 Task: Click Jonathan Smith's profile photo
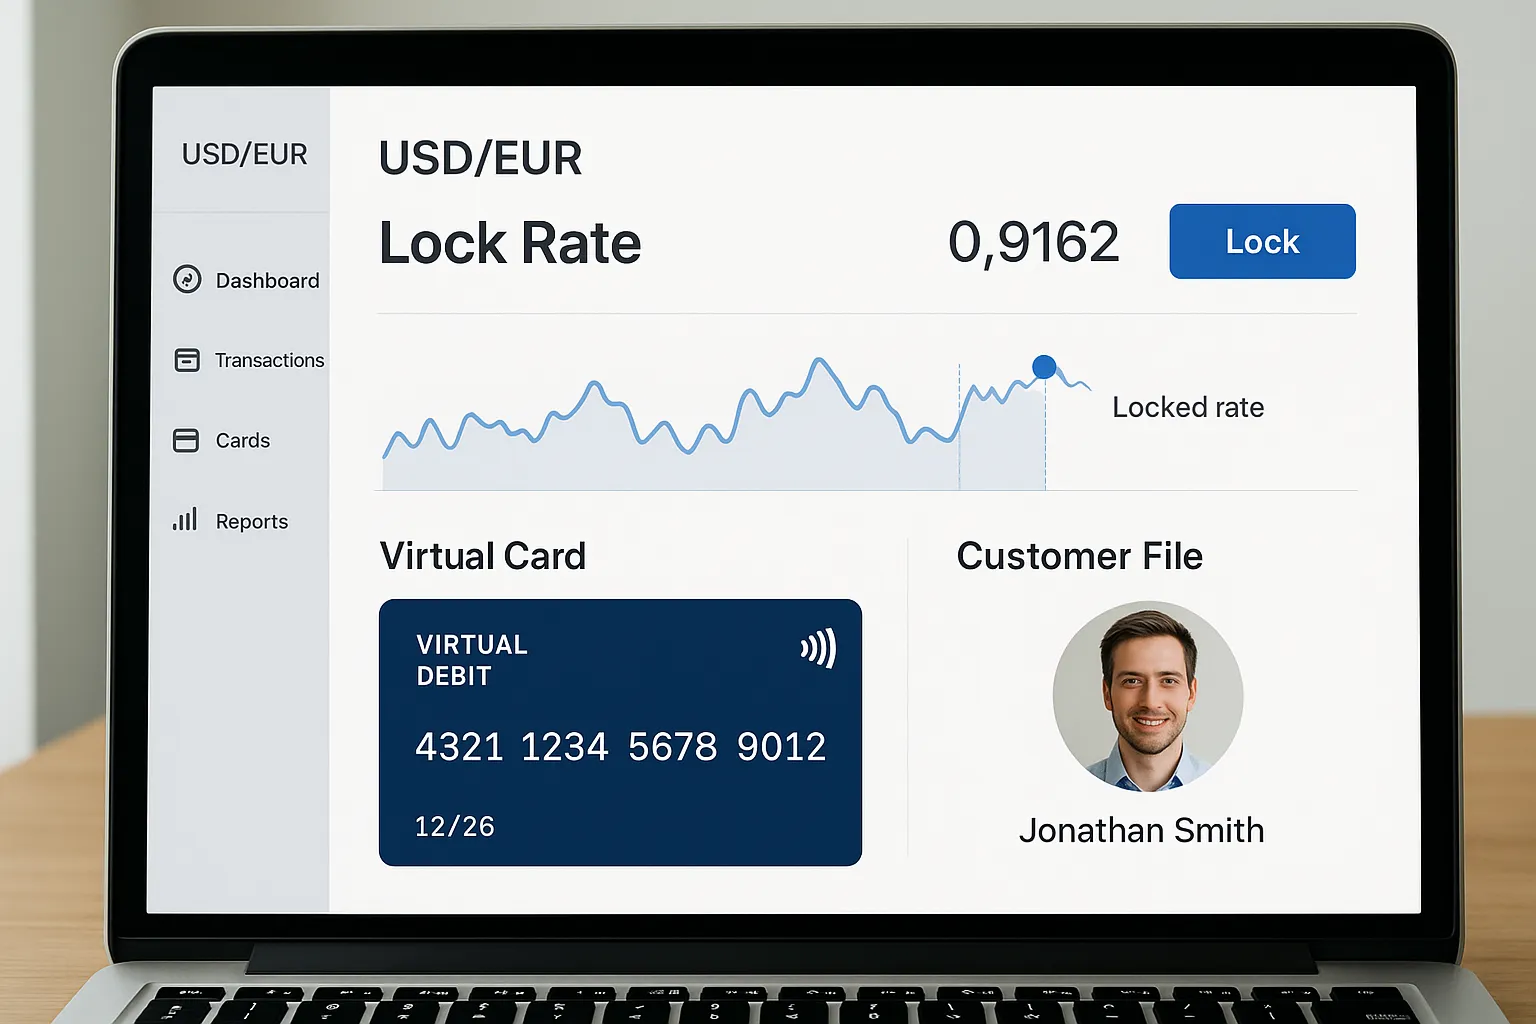click(x=1147, y=697)
